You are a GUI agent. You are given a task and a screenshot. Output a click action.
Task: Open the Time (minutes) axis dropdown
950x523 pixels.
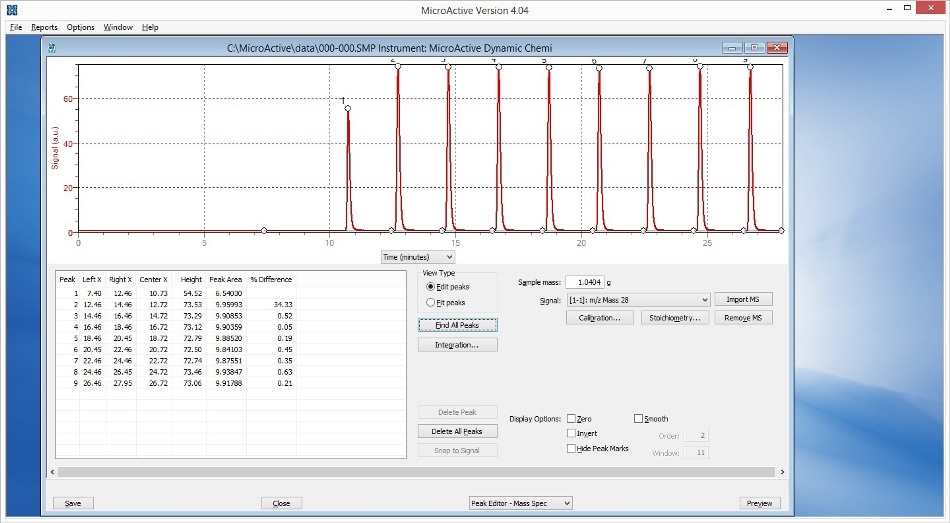tap(418, 257)
